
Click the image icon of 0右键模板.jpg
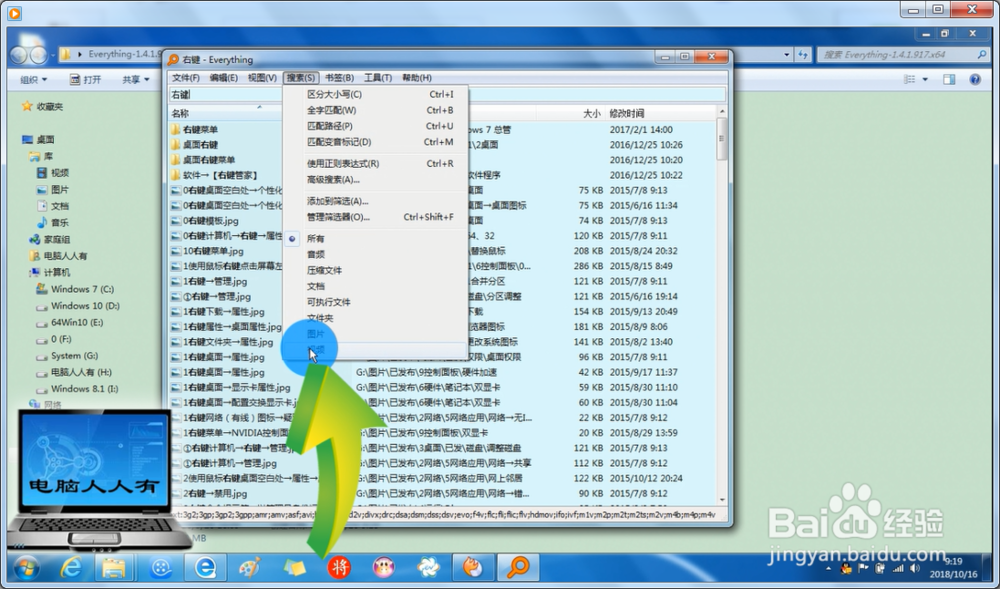(176, 221)
